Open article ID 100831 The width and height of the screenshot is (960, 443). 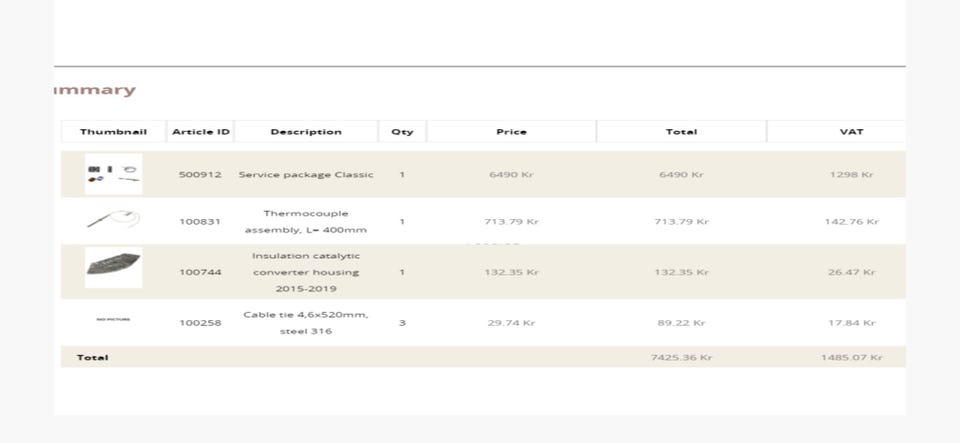[x=200, y=222]
